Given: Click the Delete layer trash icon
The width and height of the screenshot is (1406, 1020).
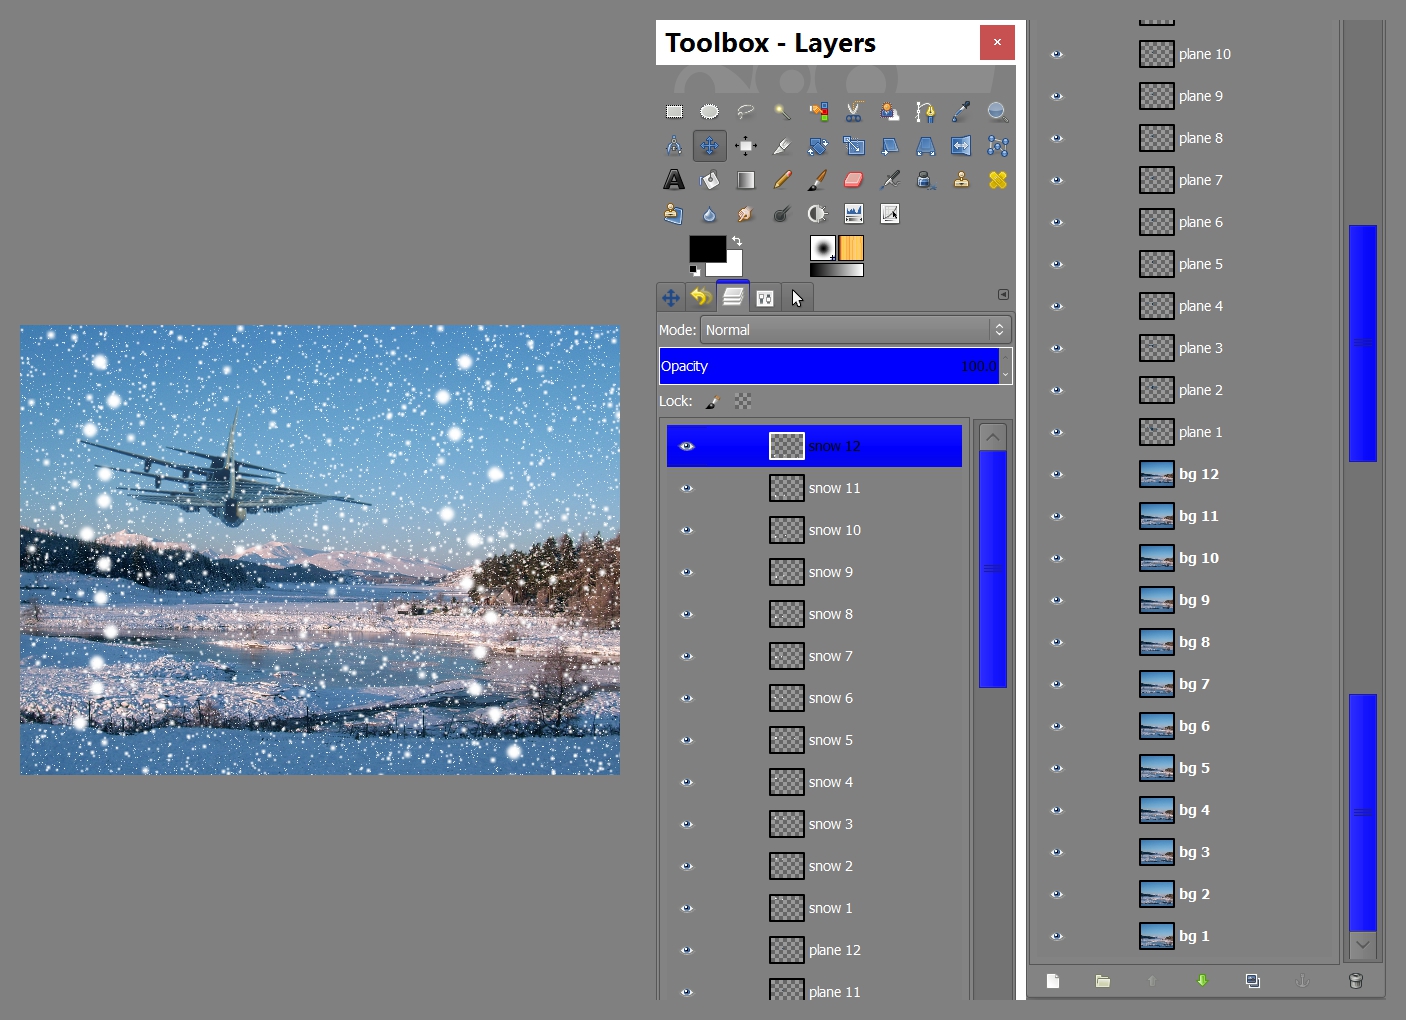Looking at the screenshot, I should click(x=1356, y=981).
